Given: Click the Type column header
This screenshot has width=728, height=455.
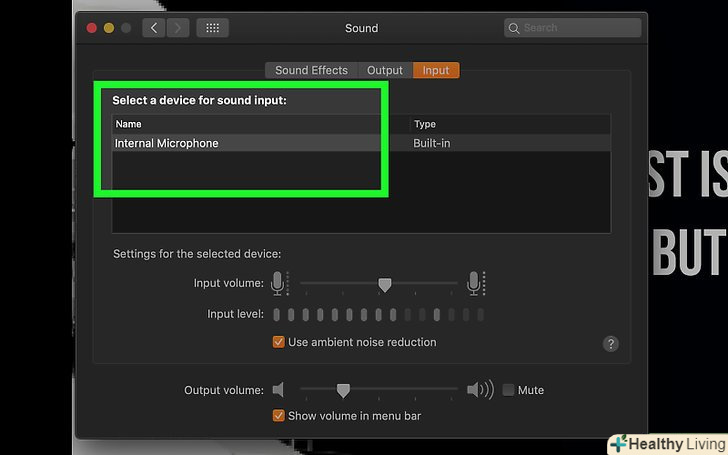Looking at the screenshot, I should [511, 124].
